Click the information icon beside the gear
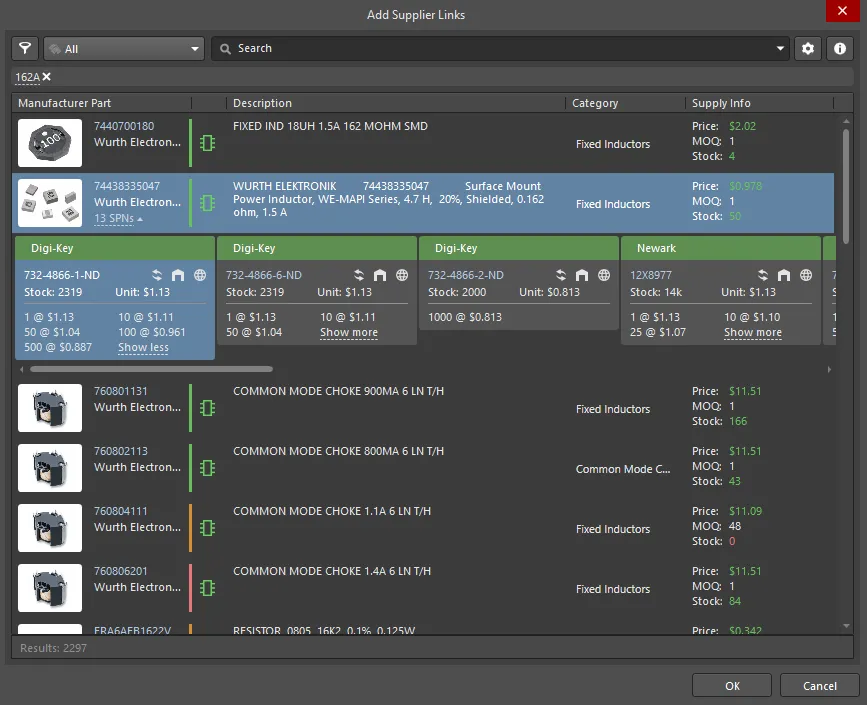 pyautogui.click(x=840, y=48)
